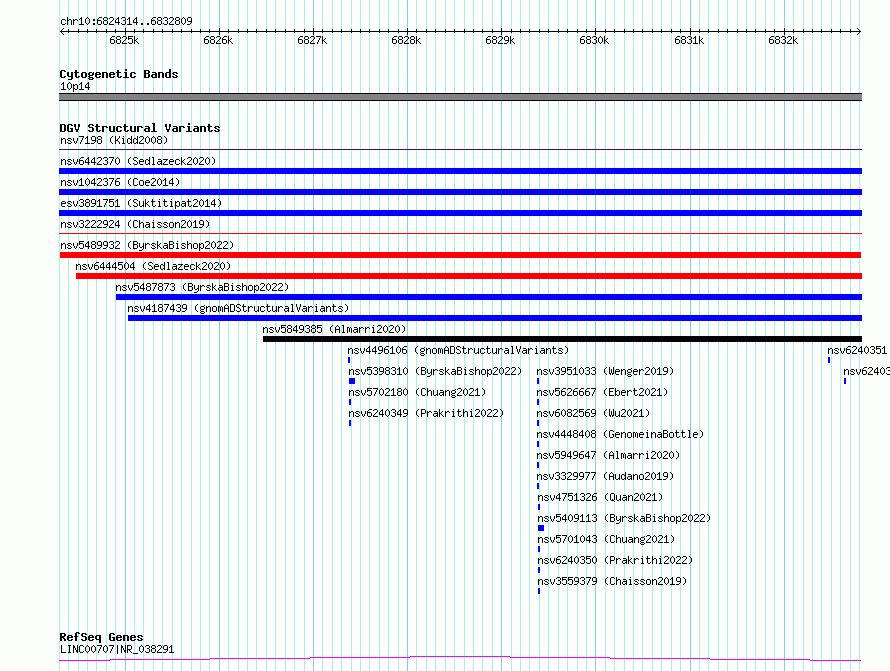Image resolution: width=890 pixels, height=671 pixels.
Task: Click the Cytogenetic Bands track title
Action: [119, 74]
